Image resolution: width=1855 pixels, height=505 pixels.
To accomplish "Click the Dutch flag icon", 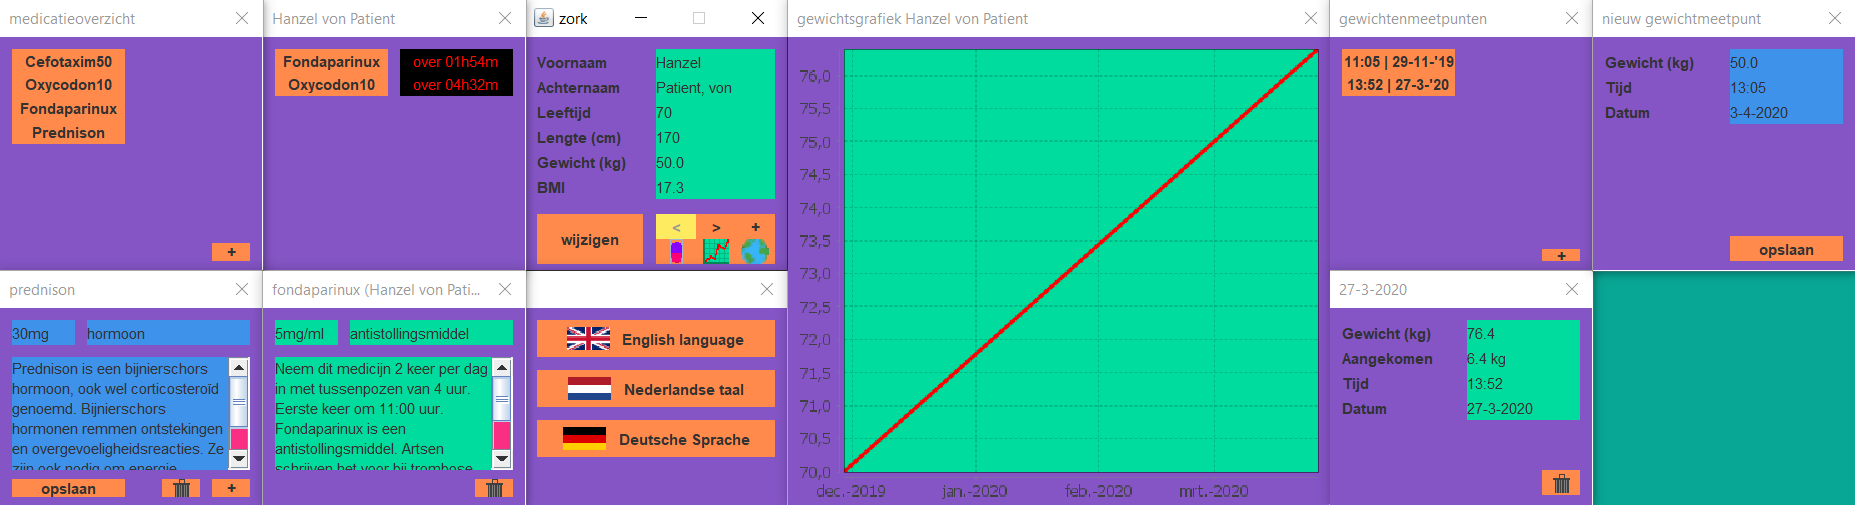I will (x=589, y=389).
